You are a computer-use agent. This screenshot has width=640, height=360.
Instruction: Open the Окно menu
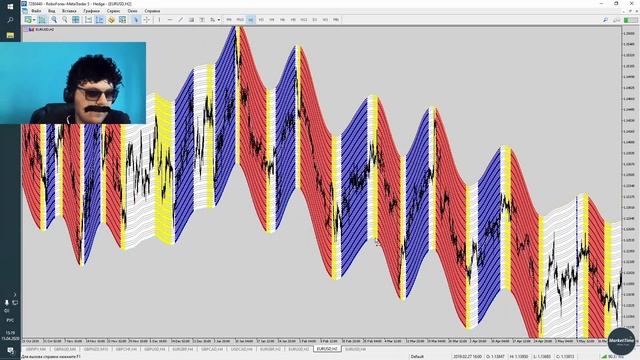[x=132, y=11]
